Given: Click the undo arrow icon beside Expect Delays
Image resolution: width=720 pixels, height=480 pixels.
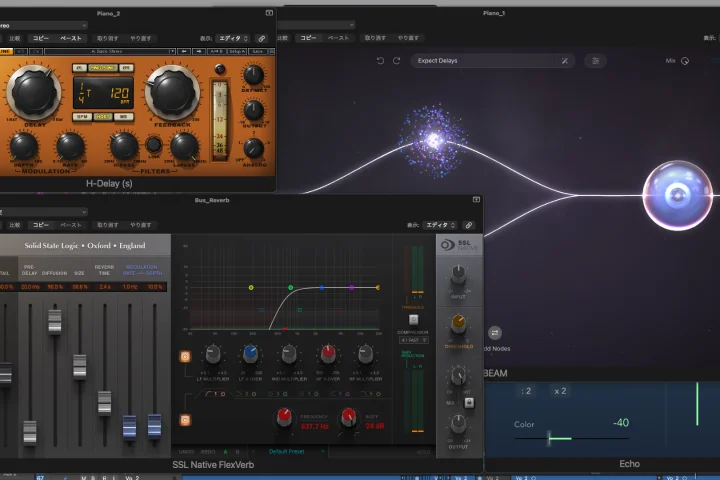Looking at the screenshot, I should coord(380,61).
